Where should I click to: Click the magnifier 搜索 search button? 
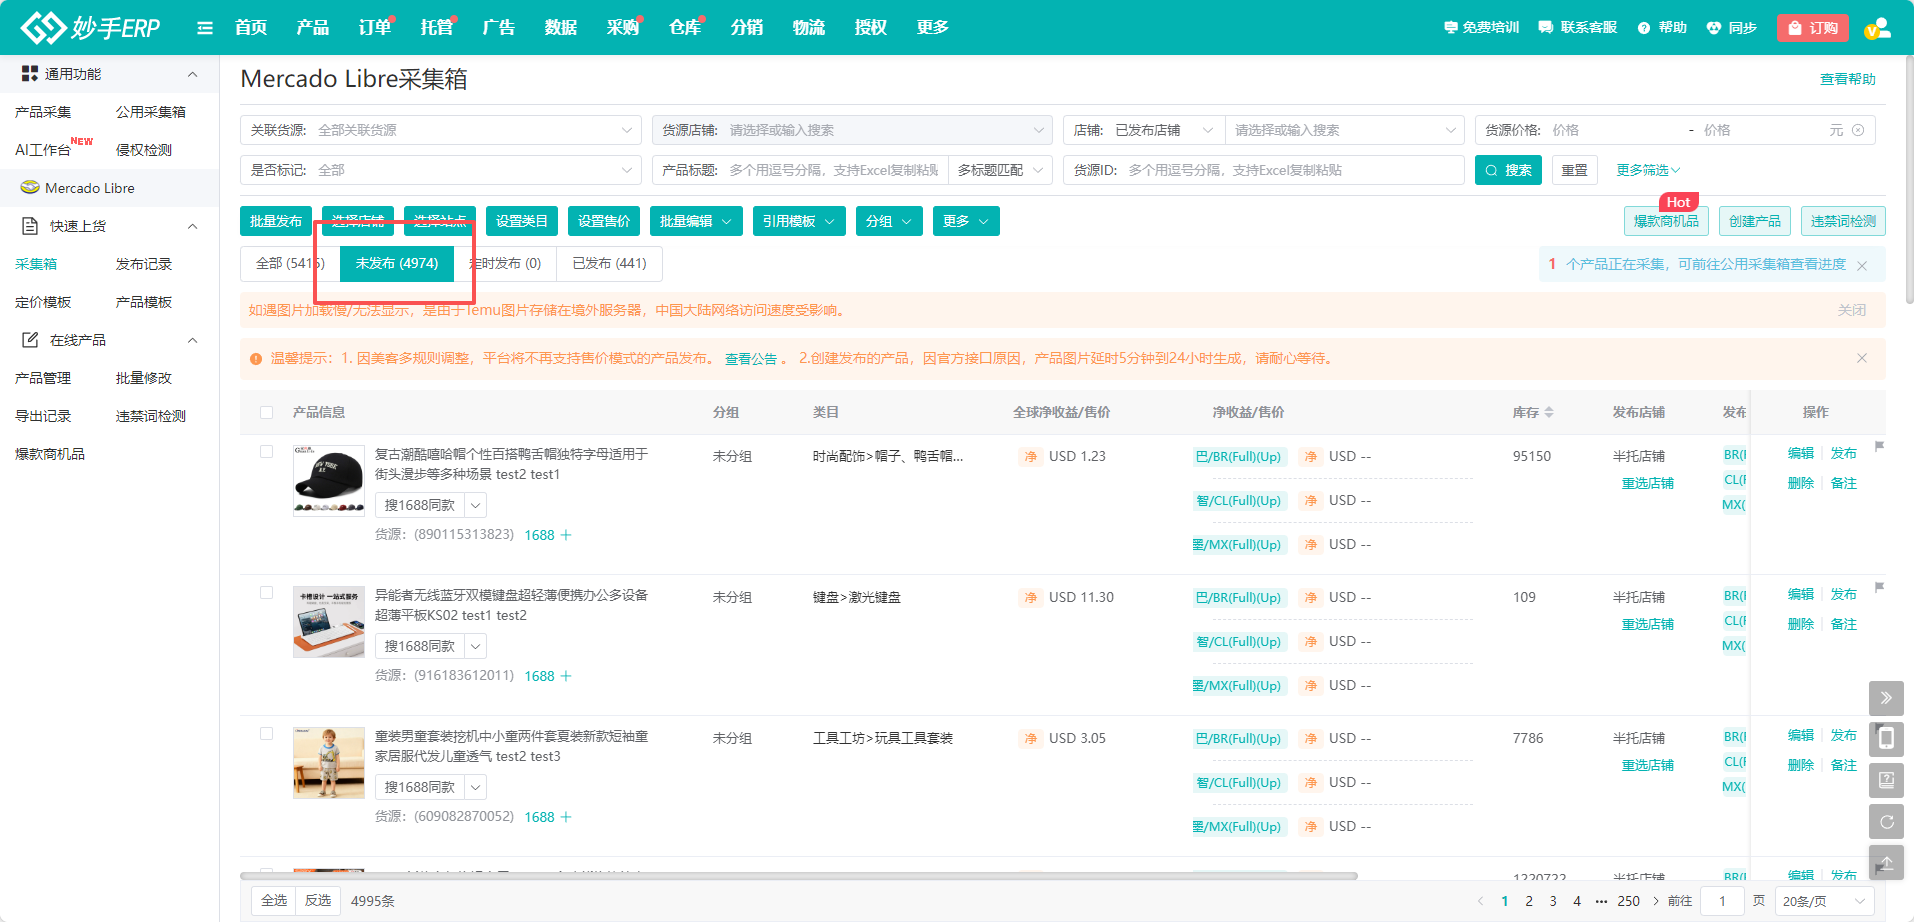click(1508, 170)
